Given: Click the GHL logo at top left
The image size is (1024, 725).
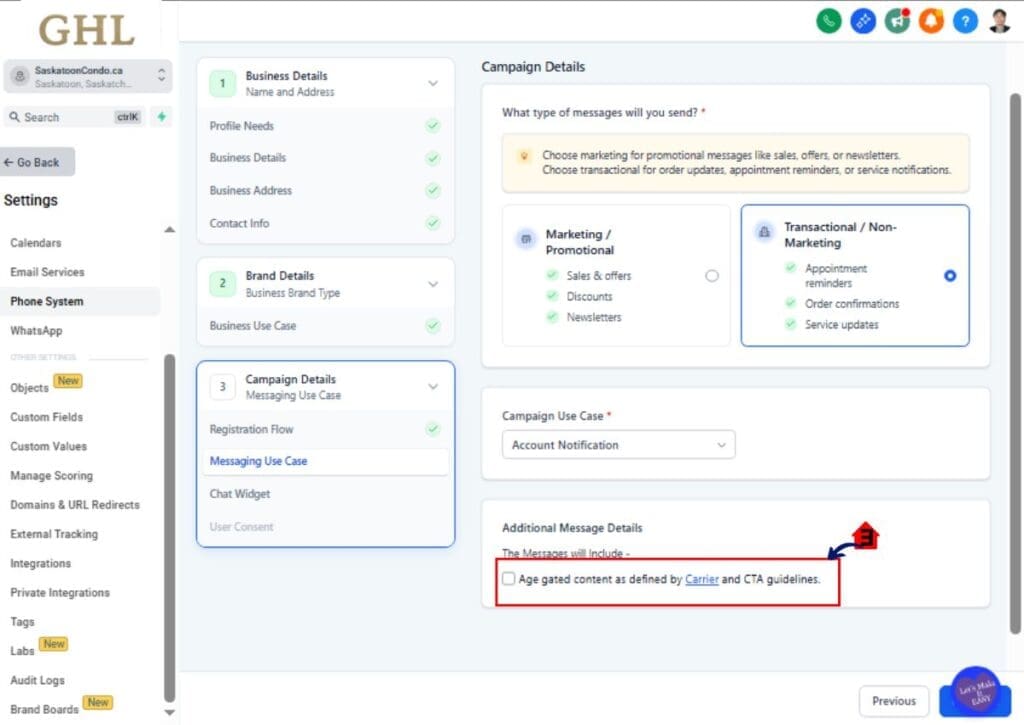Looking at the screenshot, I should [86, 30].
